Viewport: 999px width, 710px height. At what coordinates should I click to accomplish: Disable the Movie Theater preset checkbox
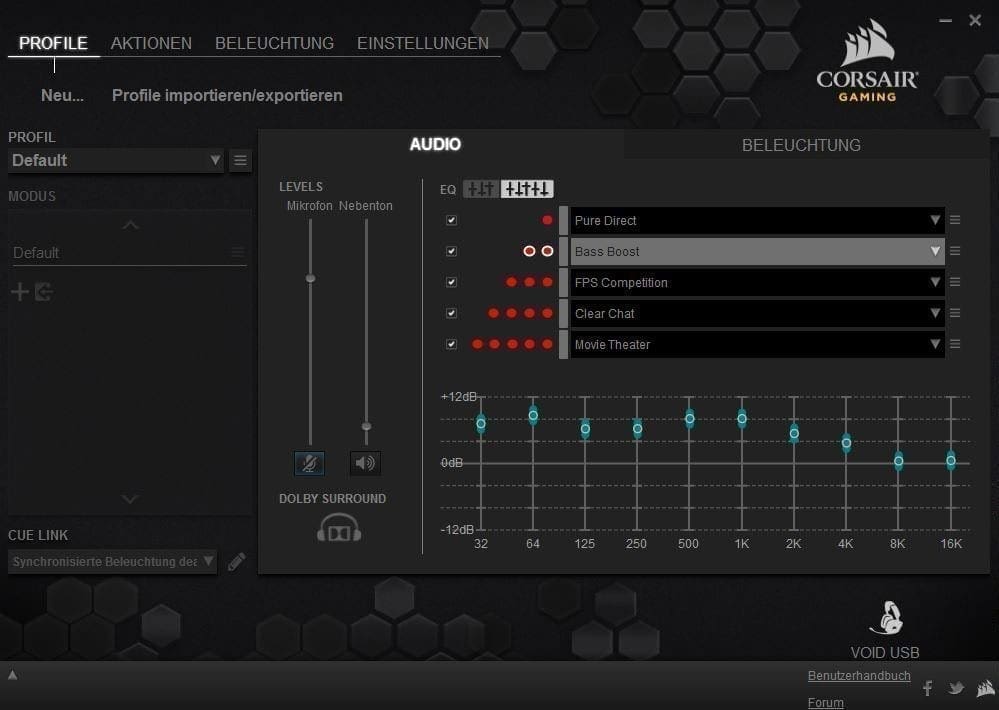pyautogui.click(x=451, y=344)
